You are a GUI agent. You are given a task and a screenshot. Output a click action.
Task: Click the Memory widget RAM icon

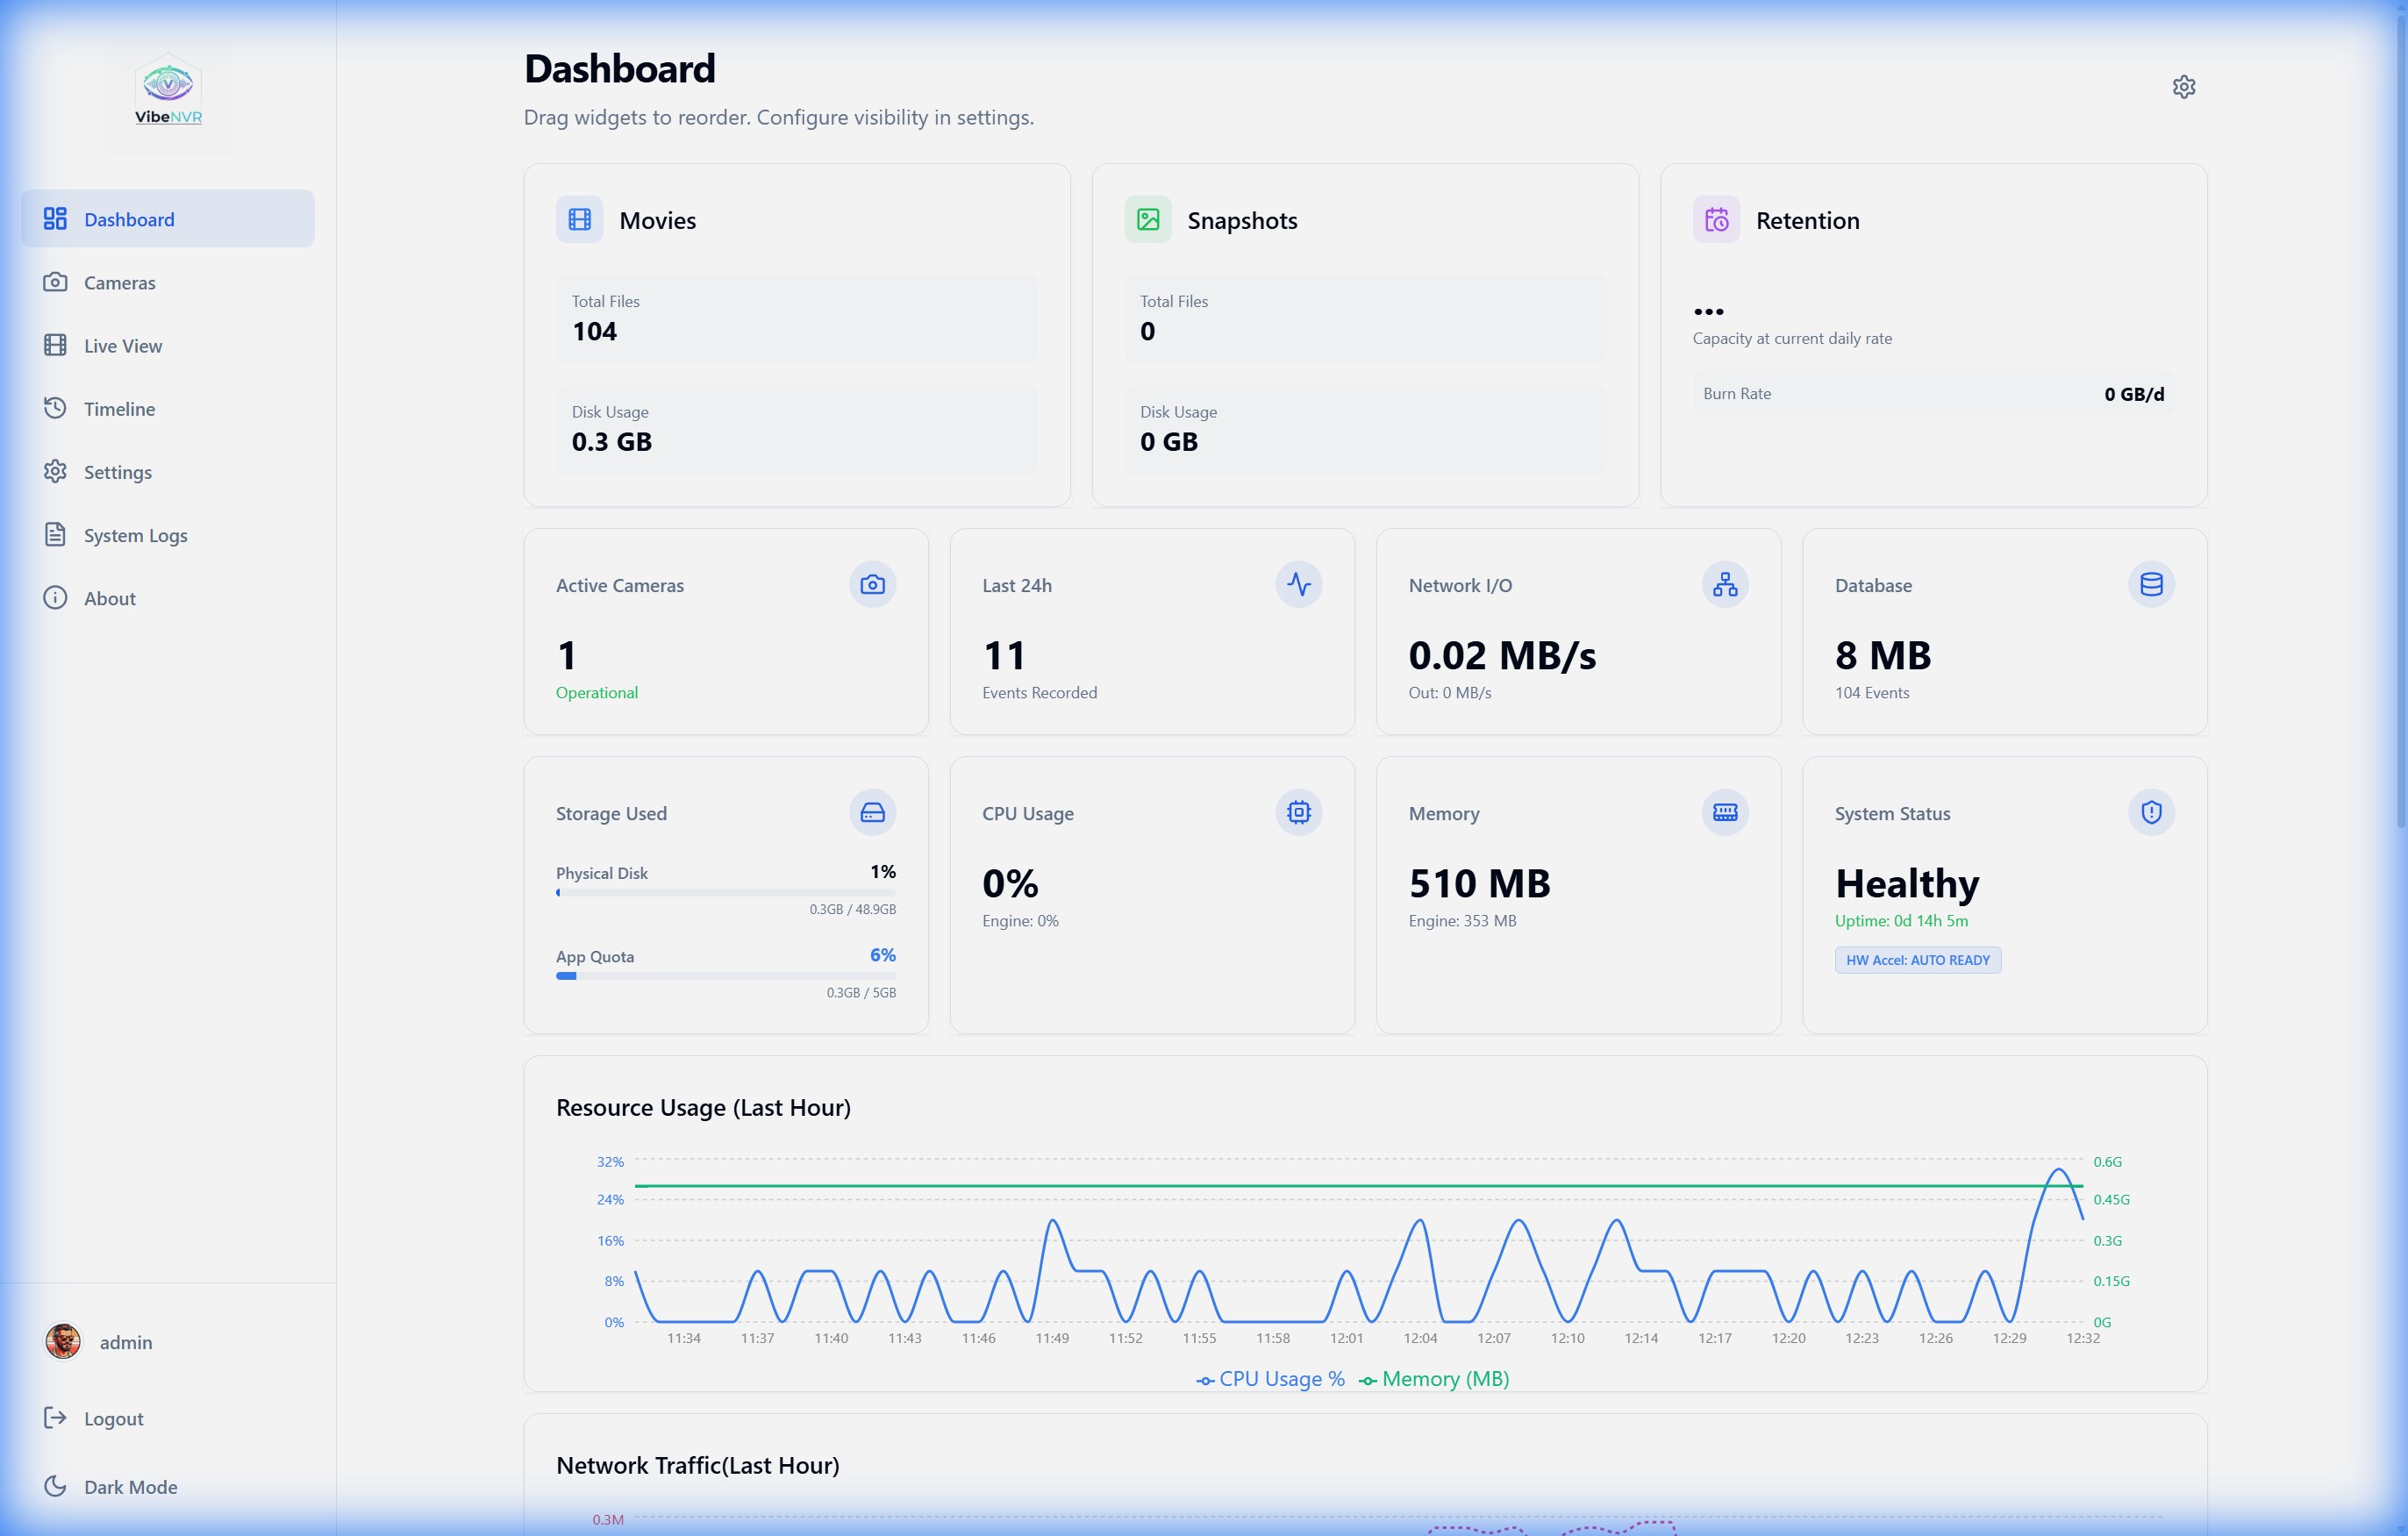1724,812
